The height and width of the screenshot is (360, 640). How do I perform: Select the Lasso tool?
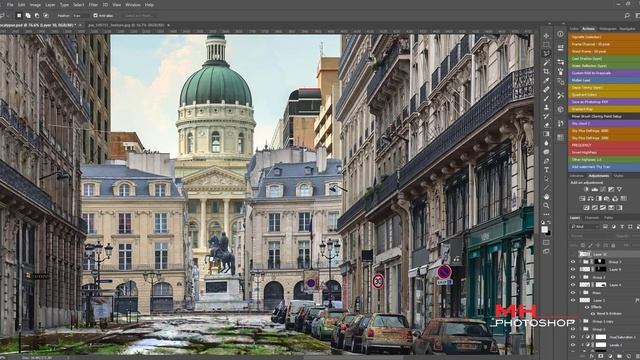546,53
